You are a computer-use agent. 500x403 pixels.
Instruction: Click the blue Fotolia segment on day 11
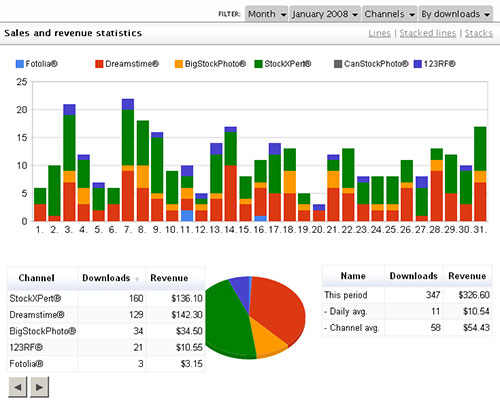click(187, 216)
